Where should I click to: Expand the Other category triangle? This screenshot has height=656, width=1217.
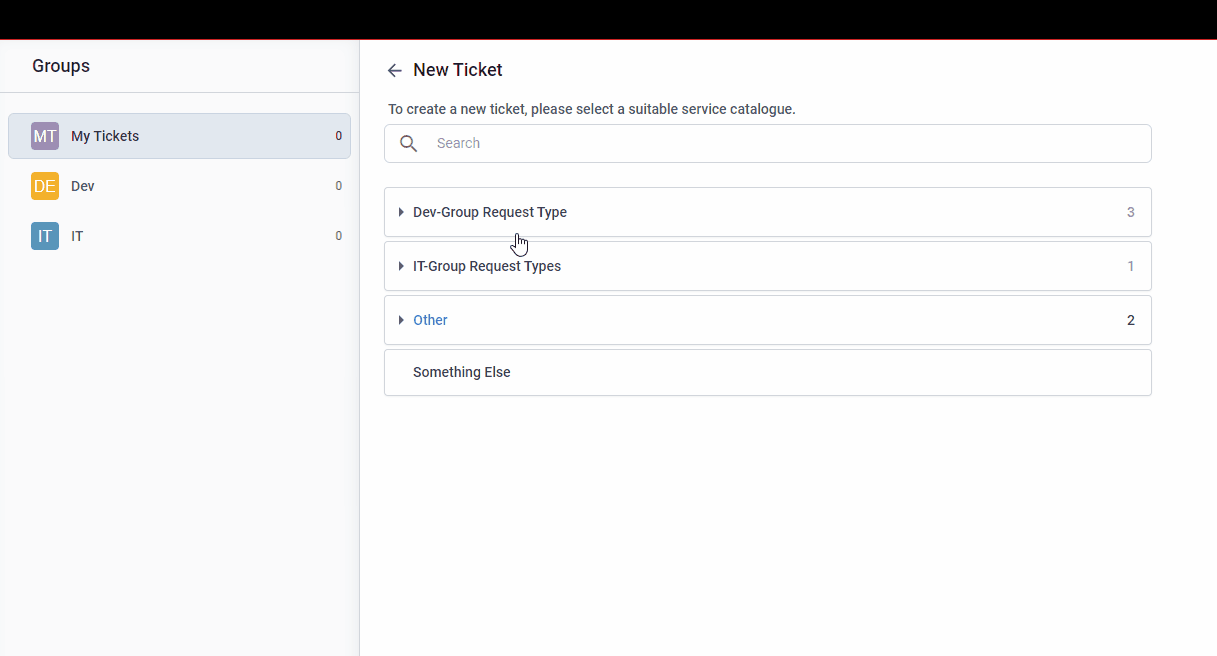[x=401, y=320]
